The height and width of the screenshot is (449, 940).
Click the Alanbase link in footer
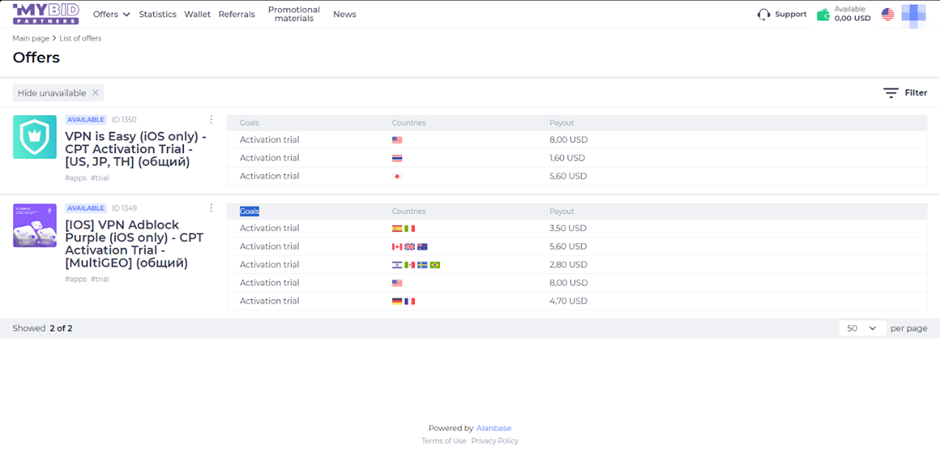pos(494,428)
